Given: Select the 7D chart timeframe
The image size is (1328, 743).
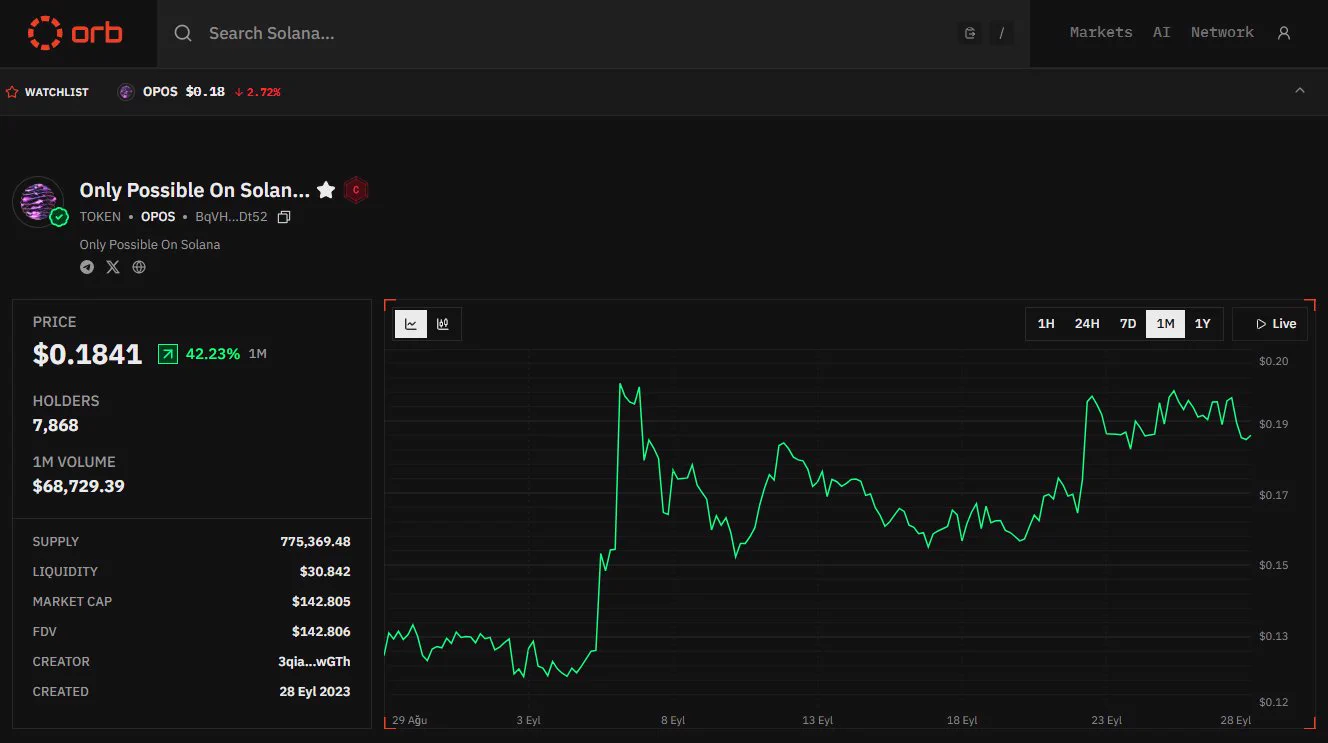Looking at the screenshot, I should click(x=1128, y=324).
